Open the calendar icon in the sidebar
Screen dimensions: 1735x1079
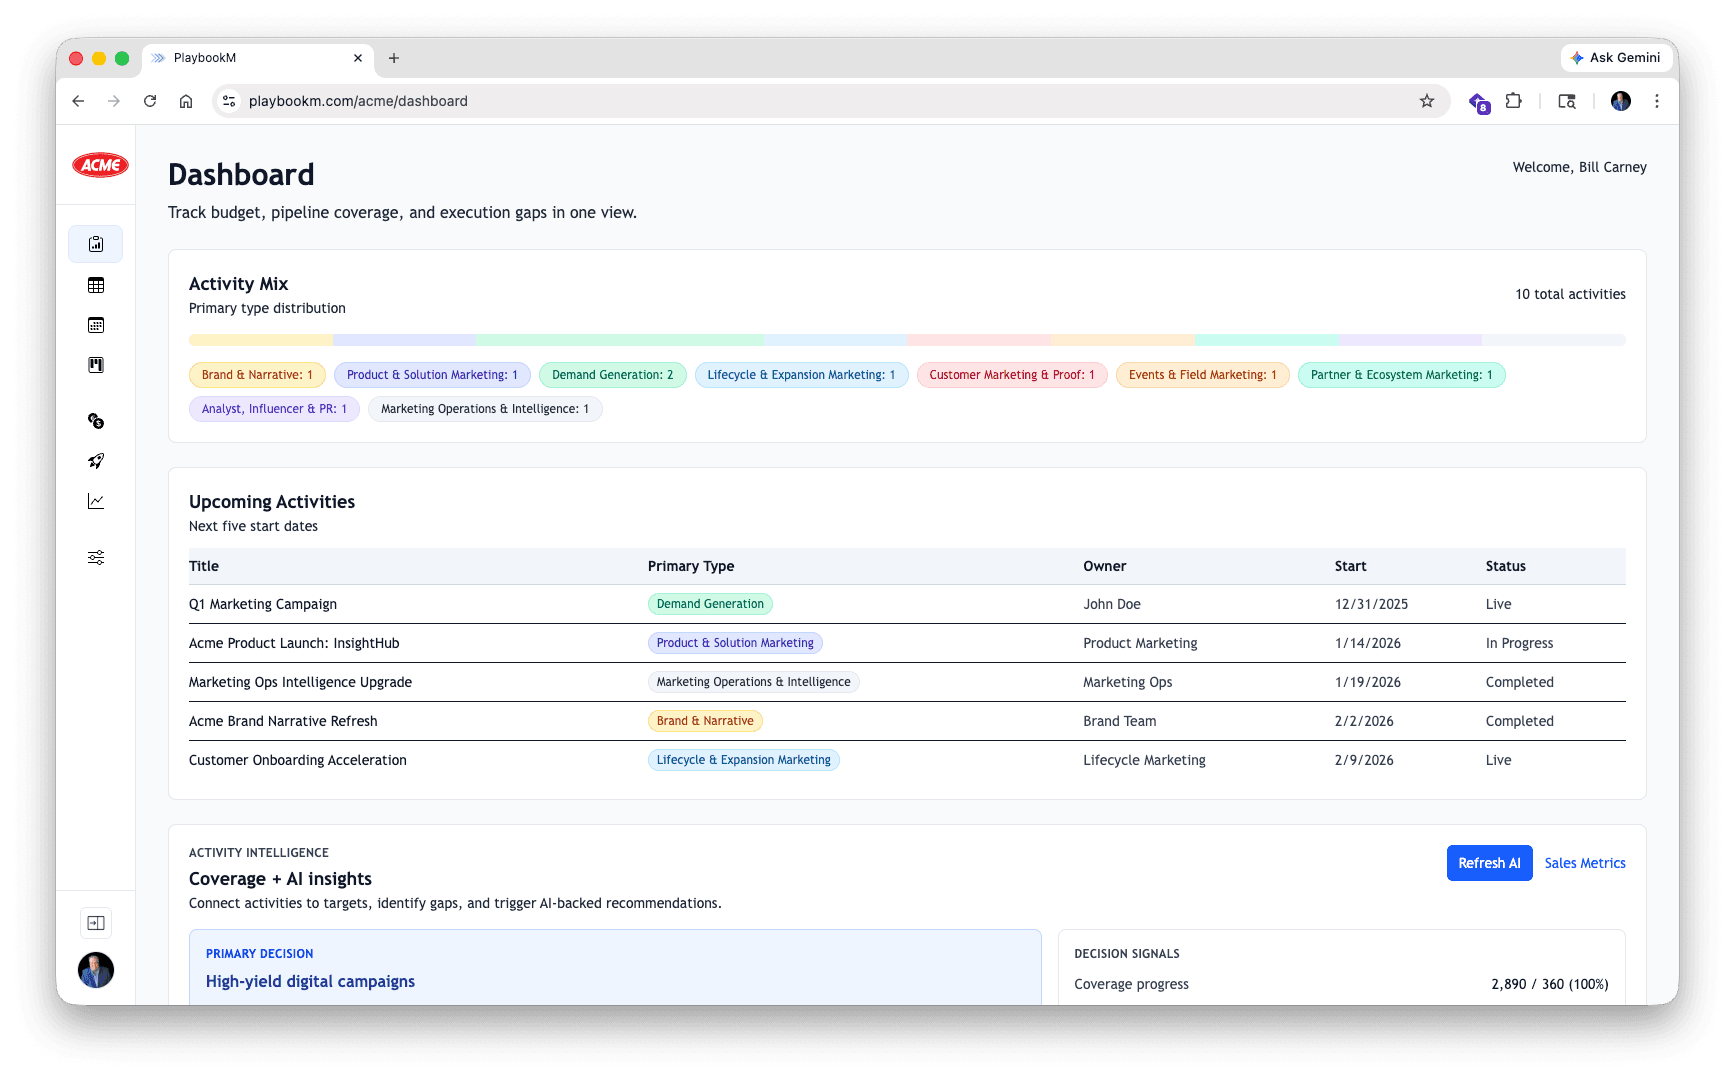pyautogui.click(x=95, y=325)
